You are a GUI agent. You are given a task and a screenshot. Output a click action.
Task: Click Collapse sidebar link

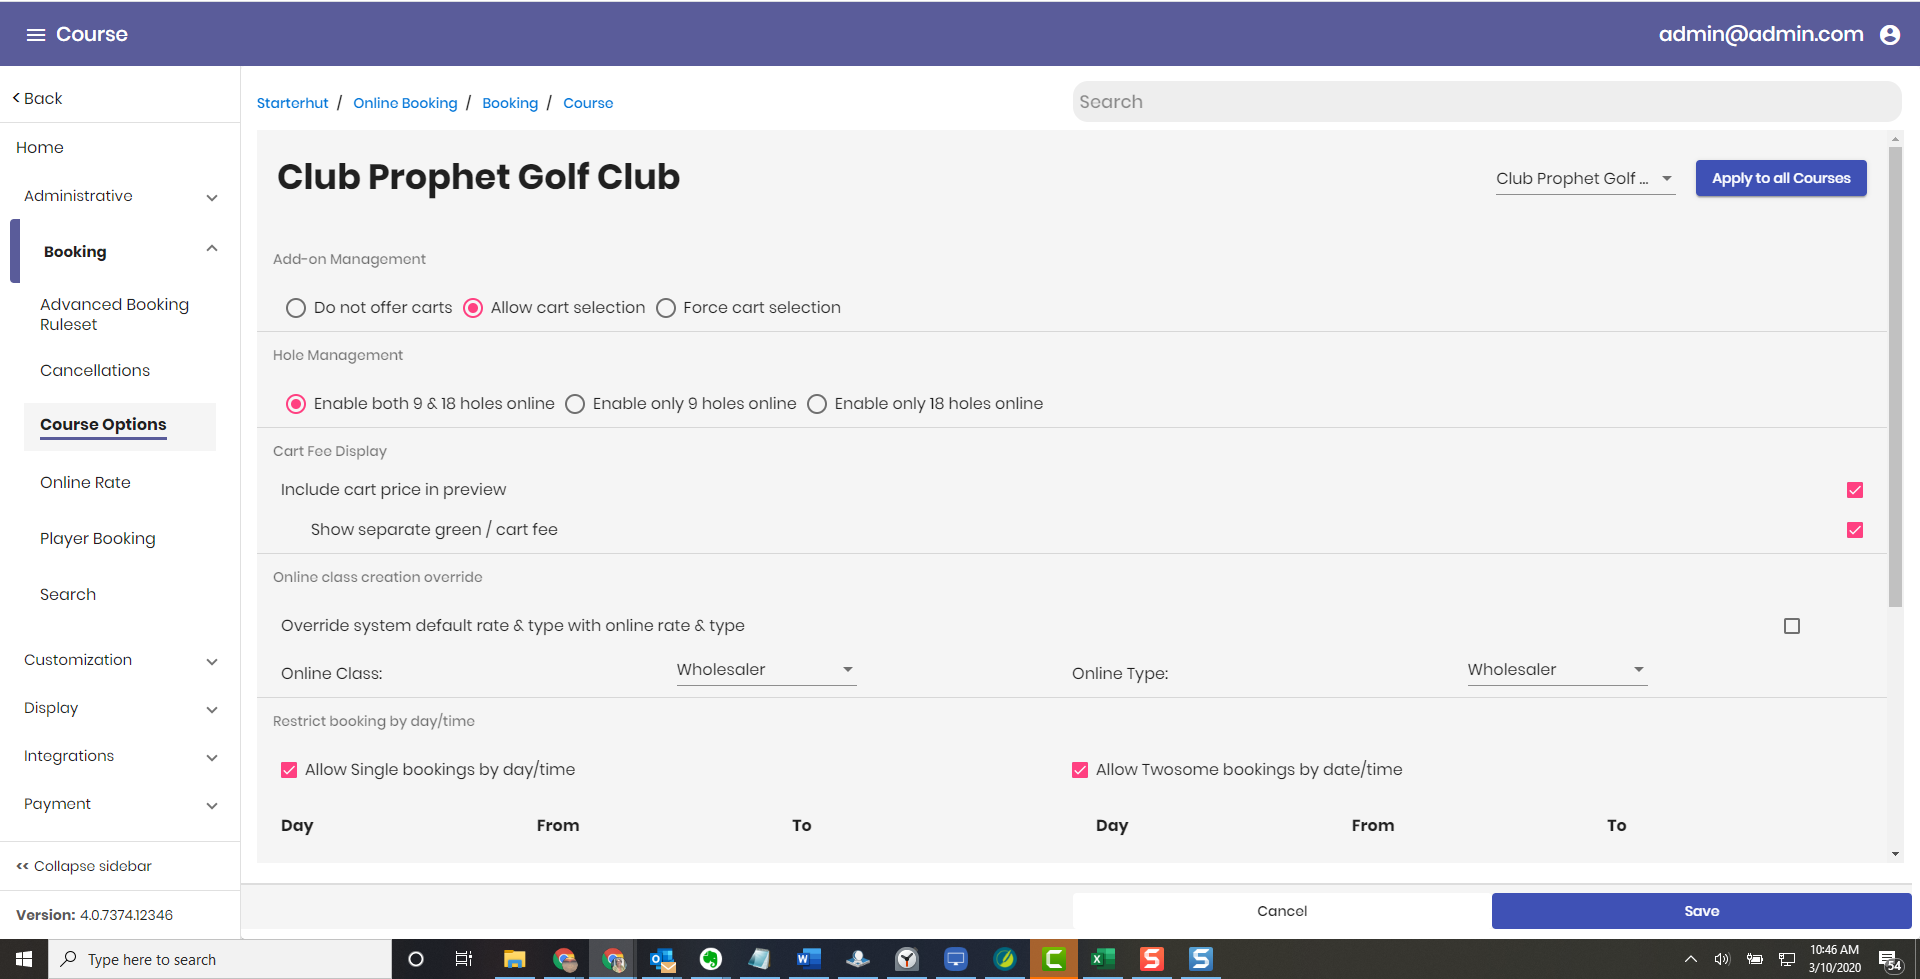pyautogui.click(x=84, y=866)
